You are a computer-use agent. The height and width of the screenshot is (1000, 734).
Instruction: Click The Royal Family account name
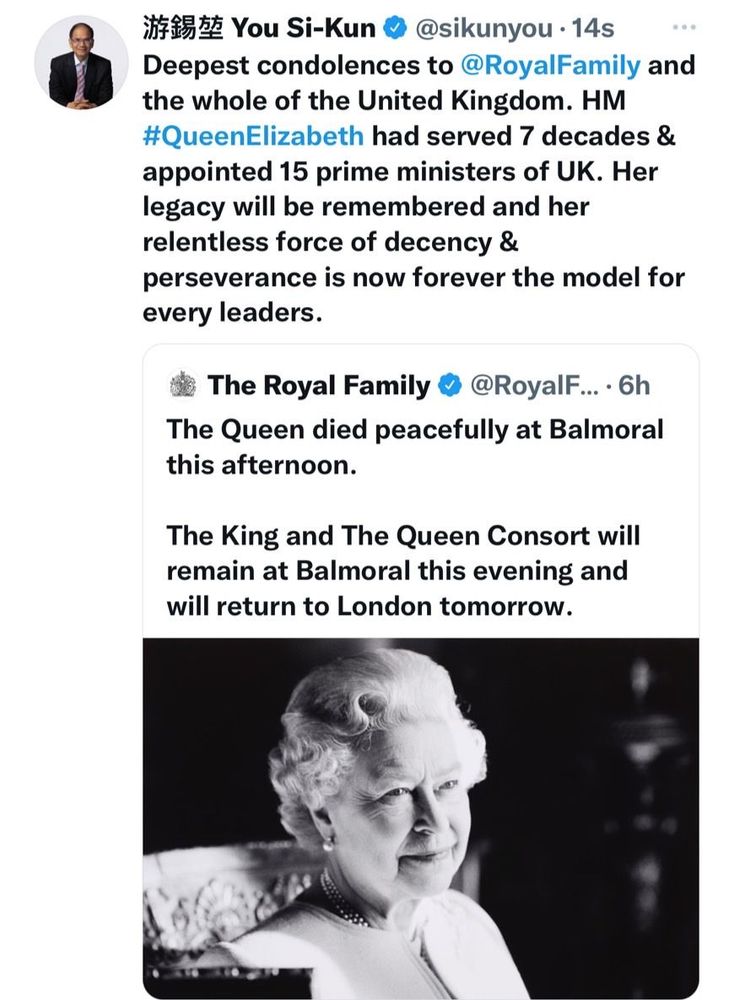click(319, 385)
